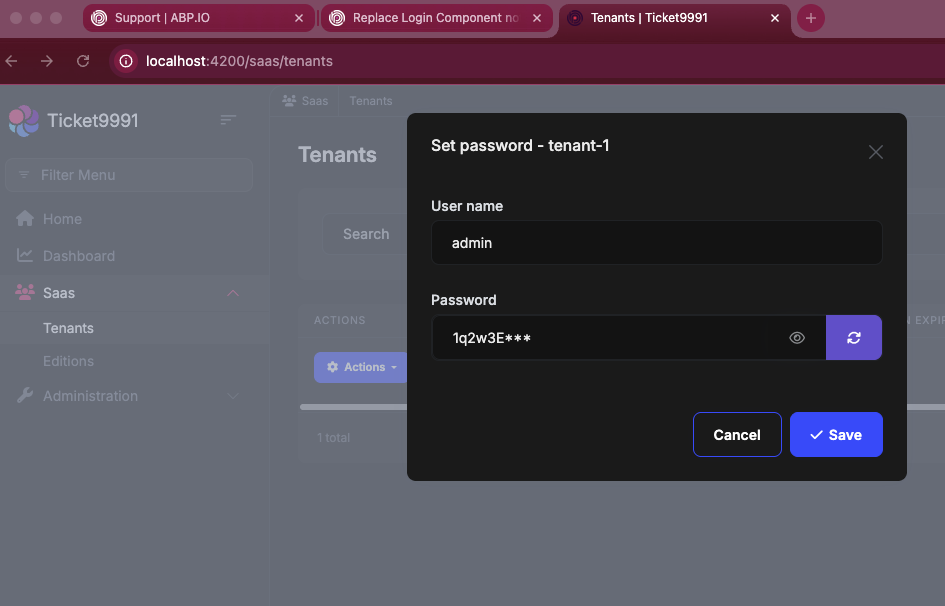Open the Editions menu item
The height and width of the screenshot is (606, 945).
pos(69,361)
